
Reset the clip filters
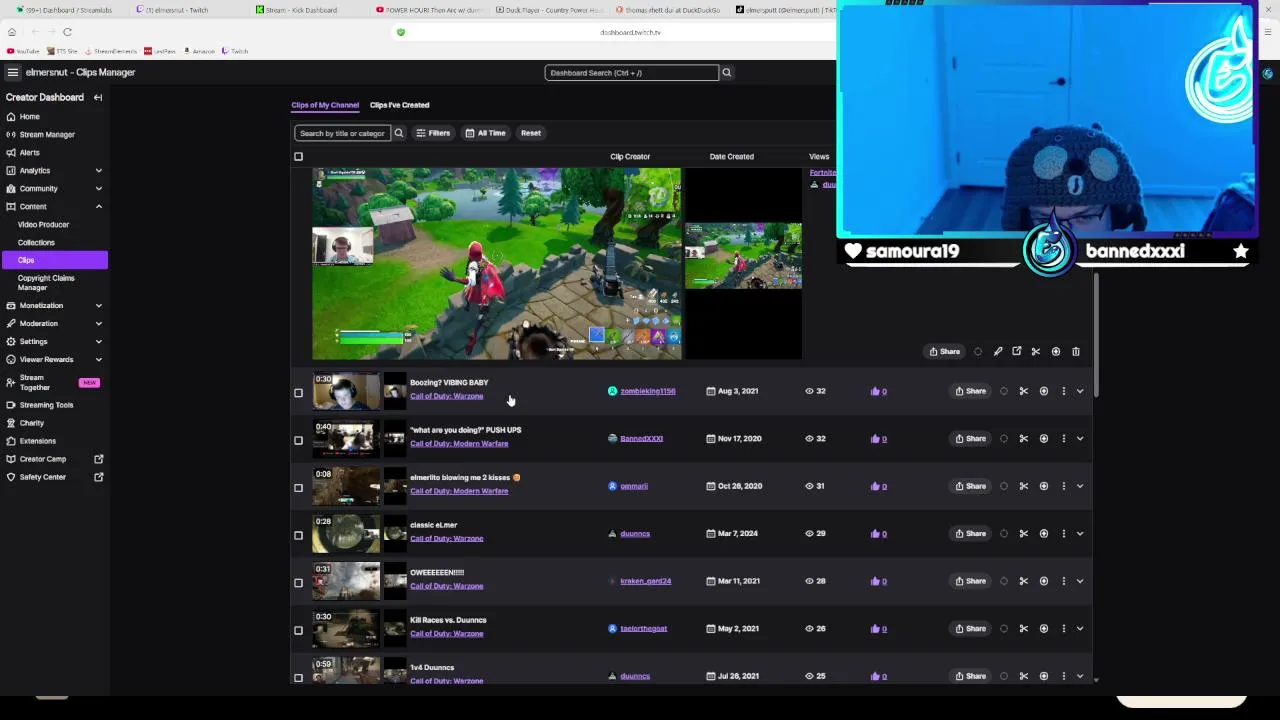(x=531, y=133)
